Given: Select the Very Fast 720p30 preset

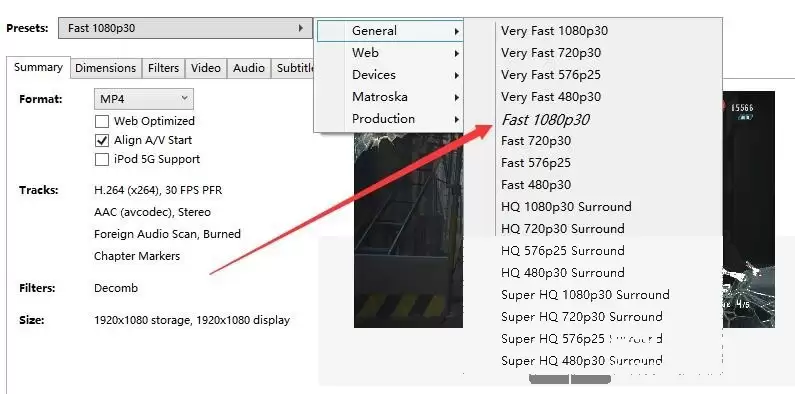Looking at the screenshot, I should coord(551,53).
